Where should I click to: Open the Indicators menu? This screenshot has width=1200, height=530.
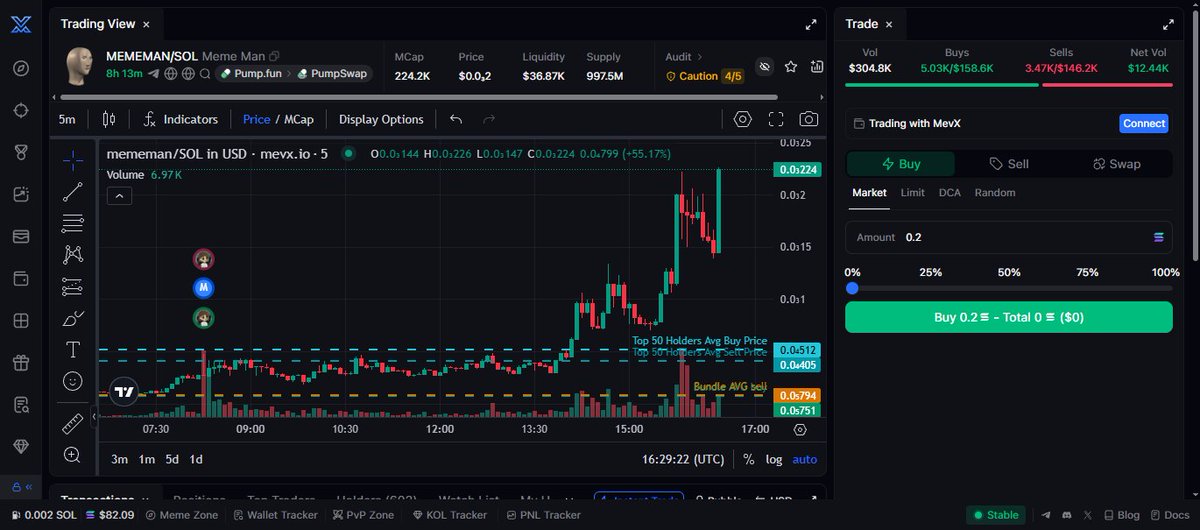[x=181, y=119]
